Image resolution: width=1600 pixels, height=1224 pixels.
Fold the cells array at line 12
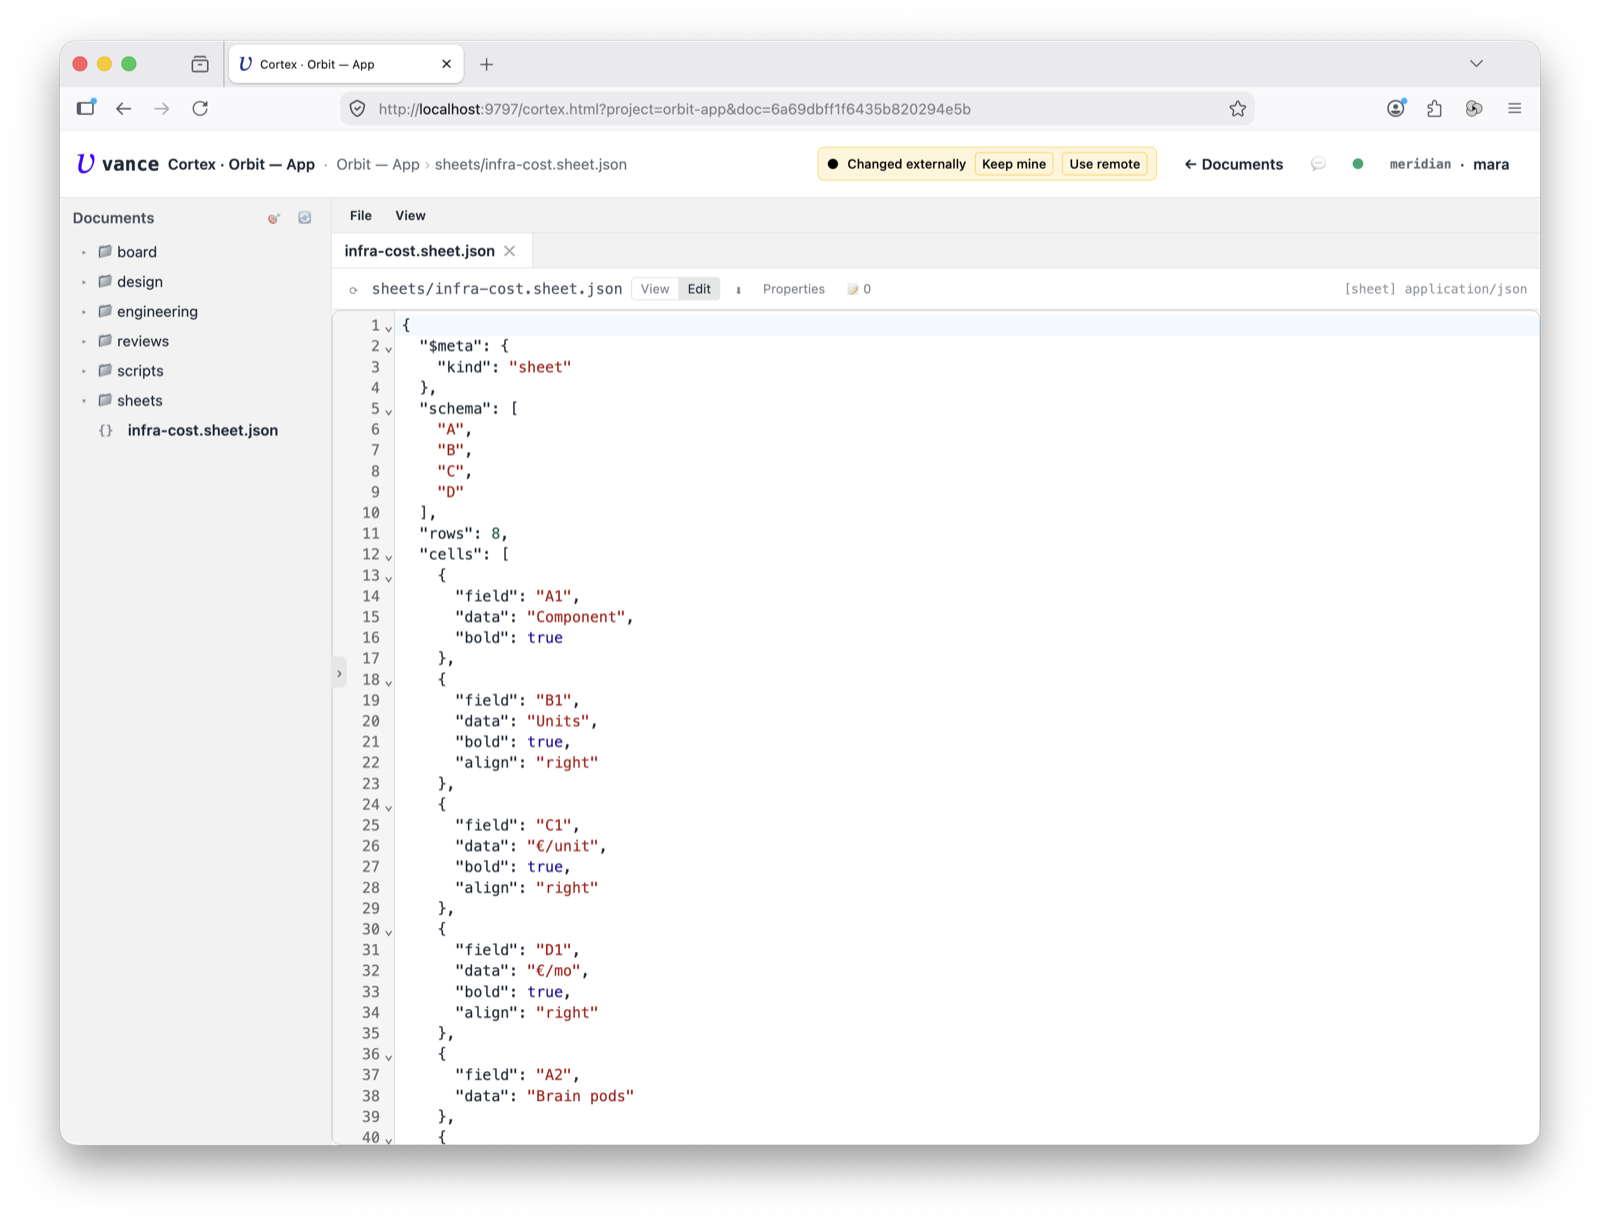[389, 556]
